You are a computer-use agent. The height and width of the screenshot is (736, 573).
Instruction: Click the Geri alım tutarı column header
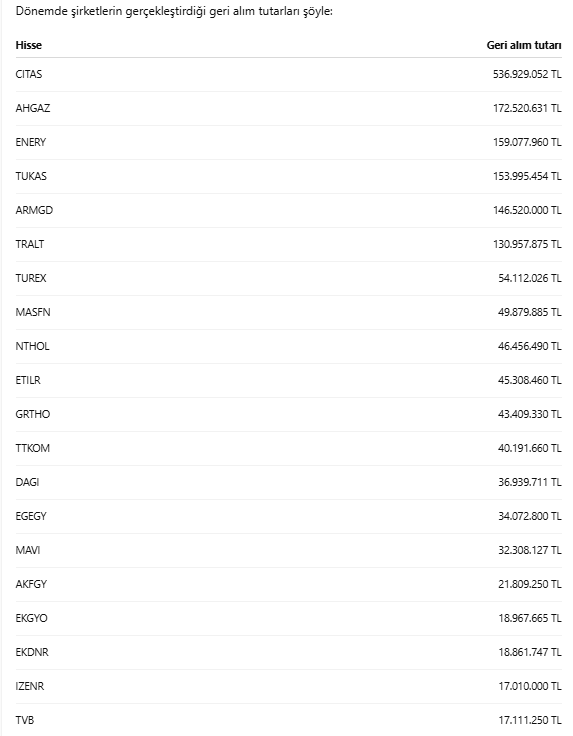tap(524, 45)
